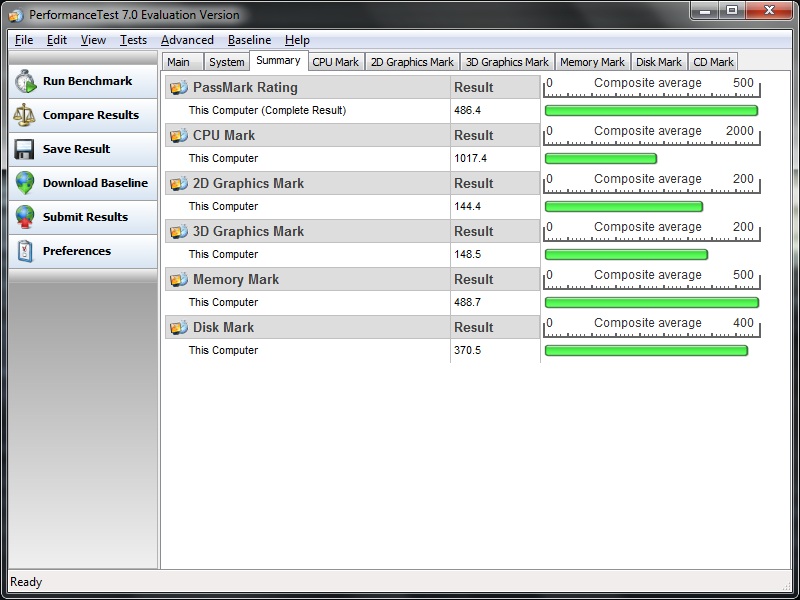Click the 2D Graphics Mark green result bar
The width and height of the screenshot is (800, 600).
624,207
